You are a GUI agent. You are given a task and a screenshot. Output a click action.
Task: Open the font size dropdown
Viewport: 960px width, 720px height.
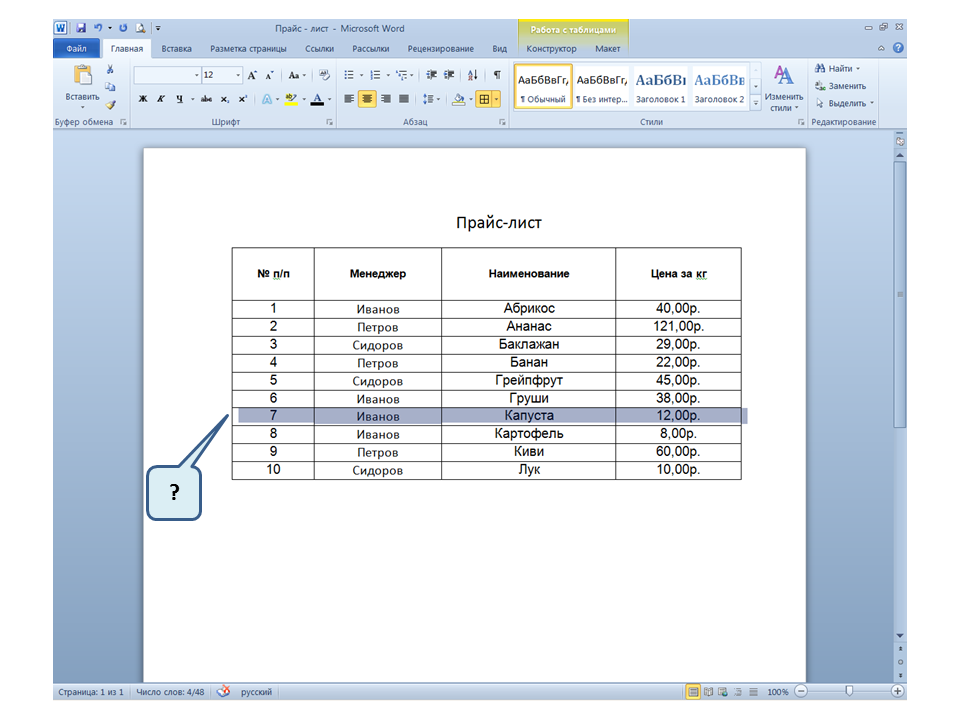[x=237, y=75]
